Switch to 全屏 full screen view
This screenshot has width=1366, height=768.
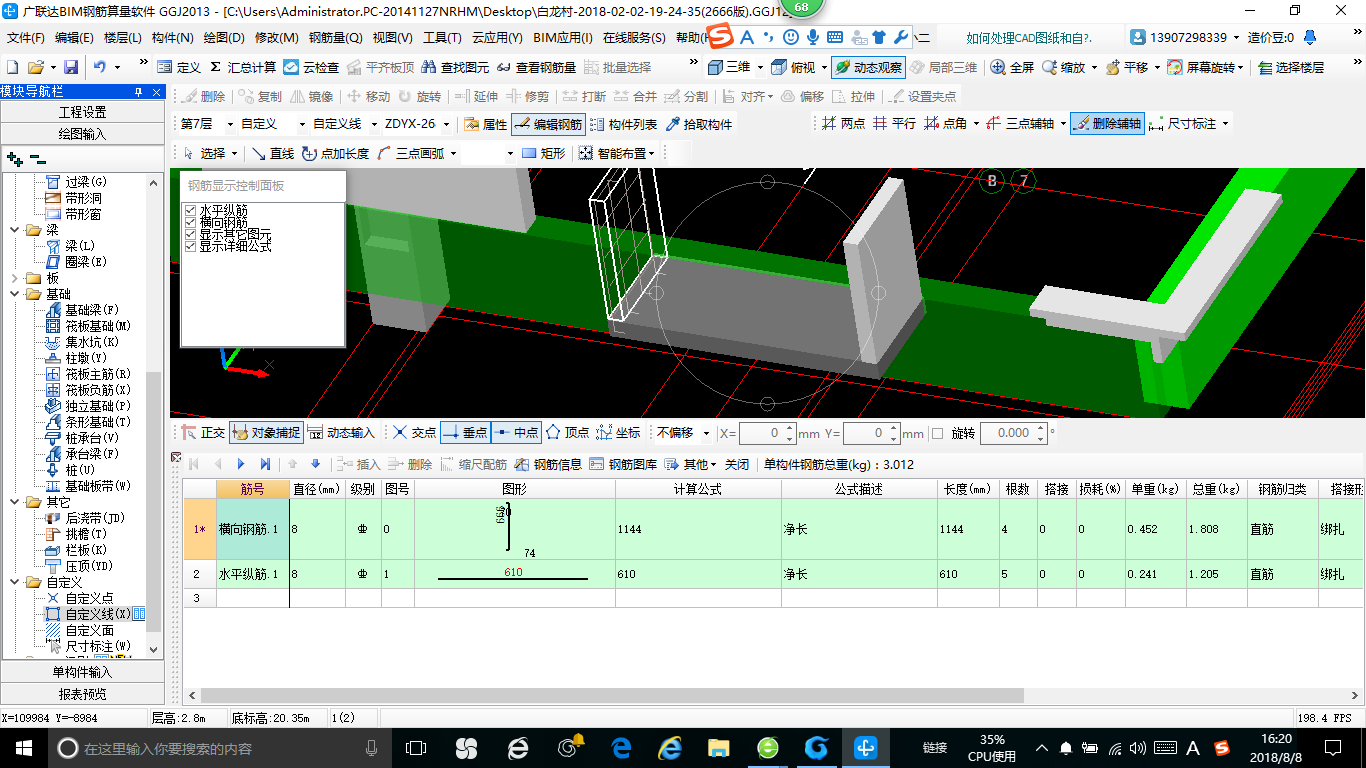(x=1012, y=67)
